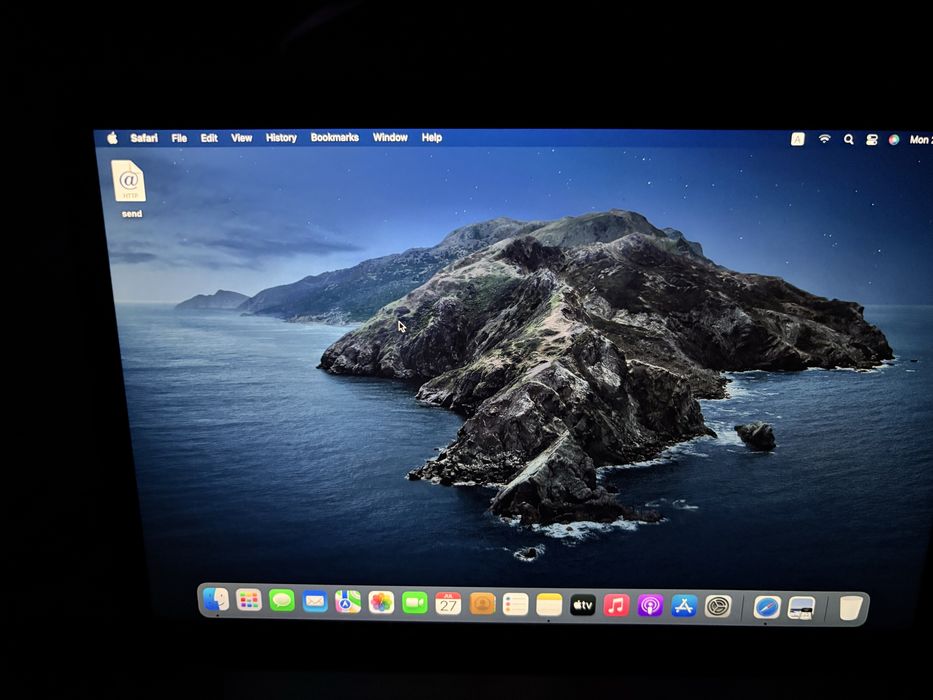Open Calendar showing 27 in Dock
The width and height of the screenshot is (933, 700).
coord(448,604)
